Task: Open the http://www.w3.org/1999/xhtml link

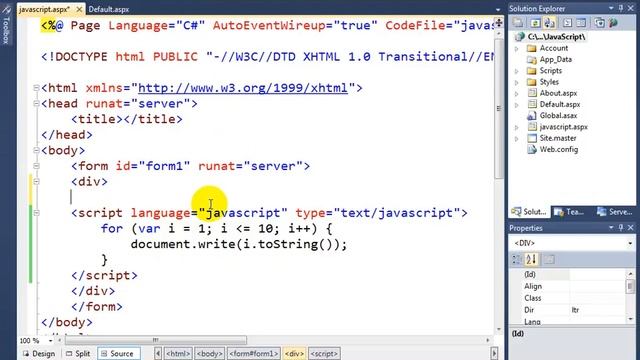Action: tap(243, 88)
